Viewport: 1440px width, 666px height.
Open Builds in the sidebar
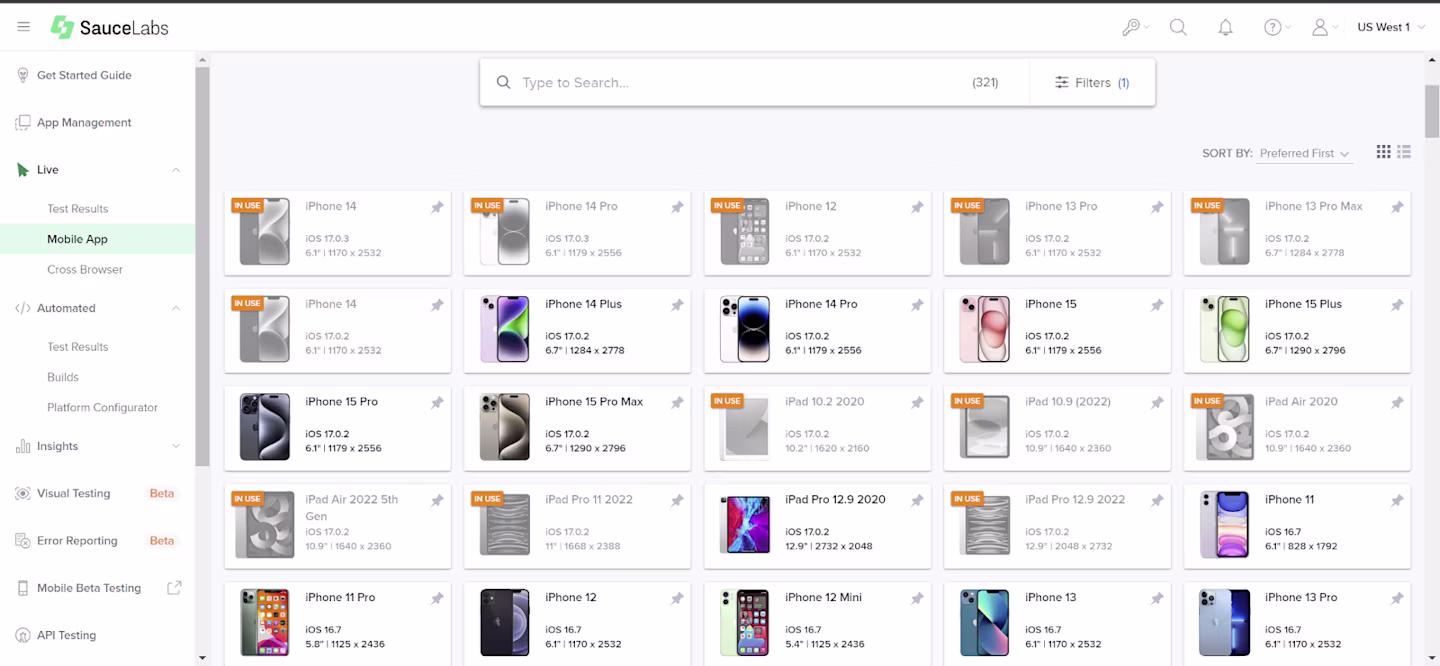pos(63,377)
